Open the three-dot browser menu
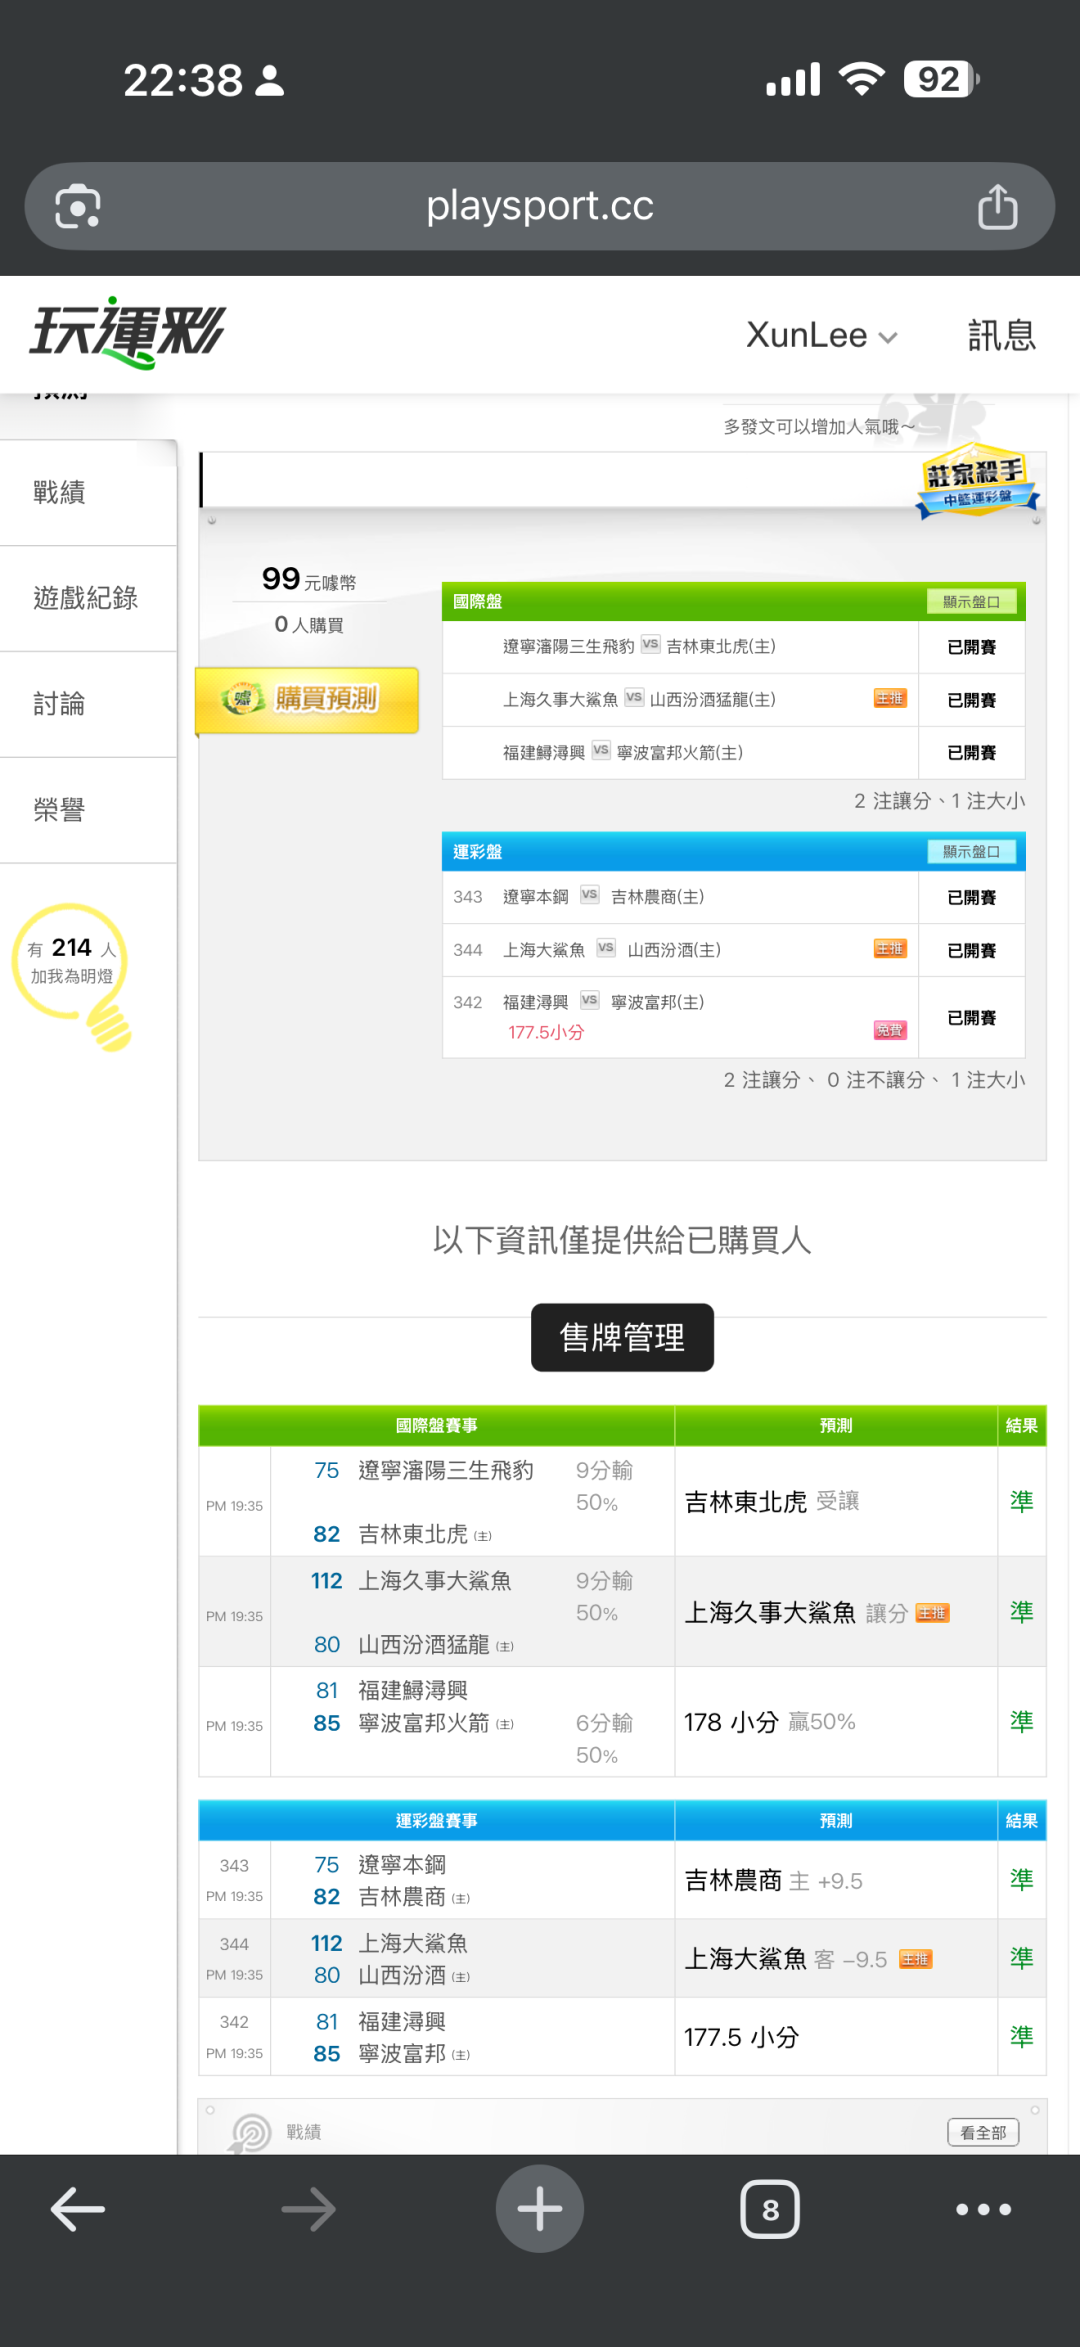 point(983,2209)
